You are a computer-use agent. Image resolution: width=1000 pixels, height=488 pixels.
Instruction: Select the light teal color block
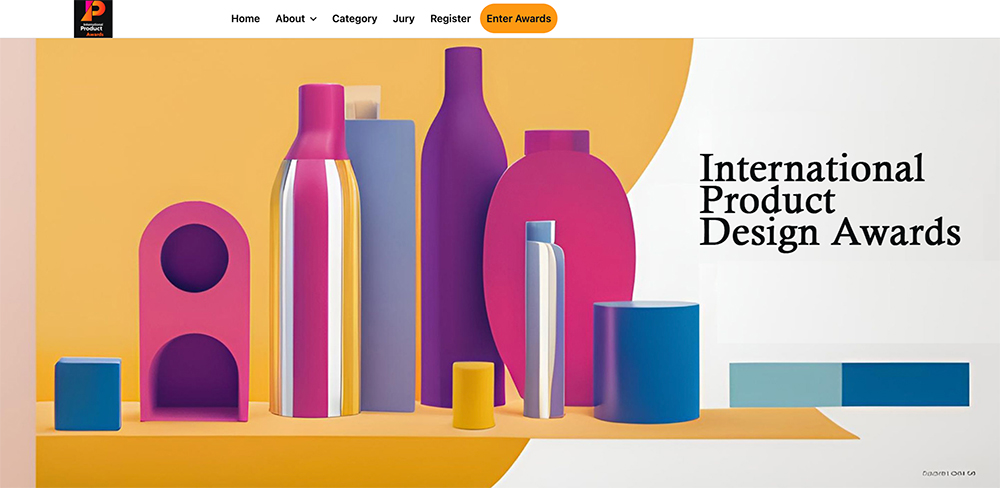786,385
